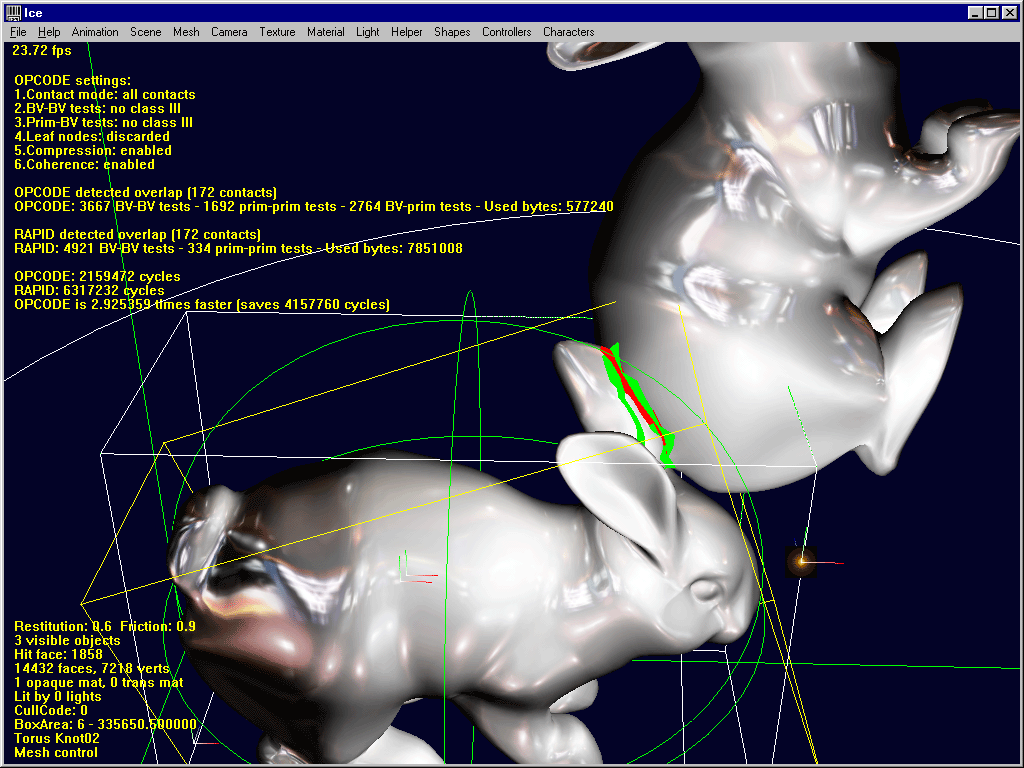Click '5.Compression: enabled' line
The height and width of the screenshot is (768, 1024).
coord(93,151)
